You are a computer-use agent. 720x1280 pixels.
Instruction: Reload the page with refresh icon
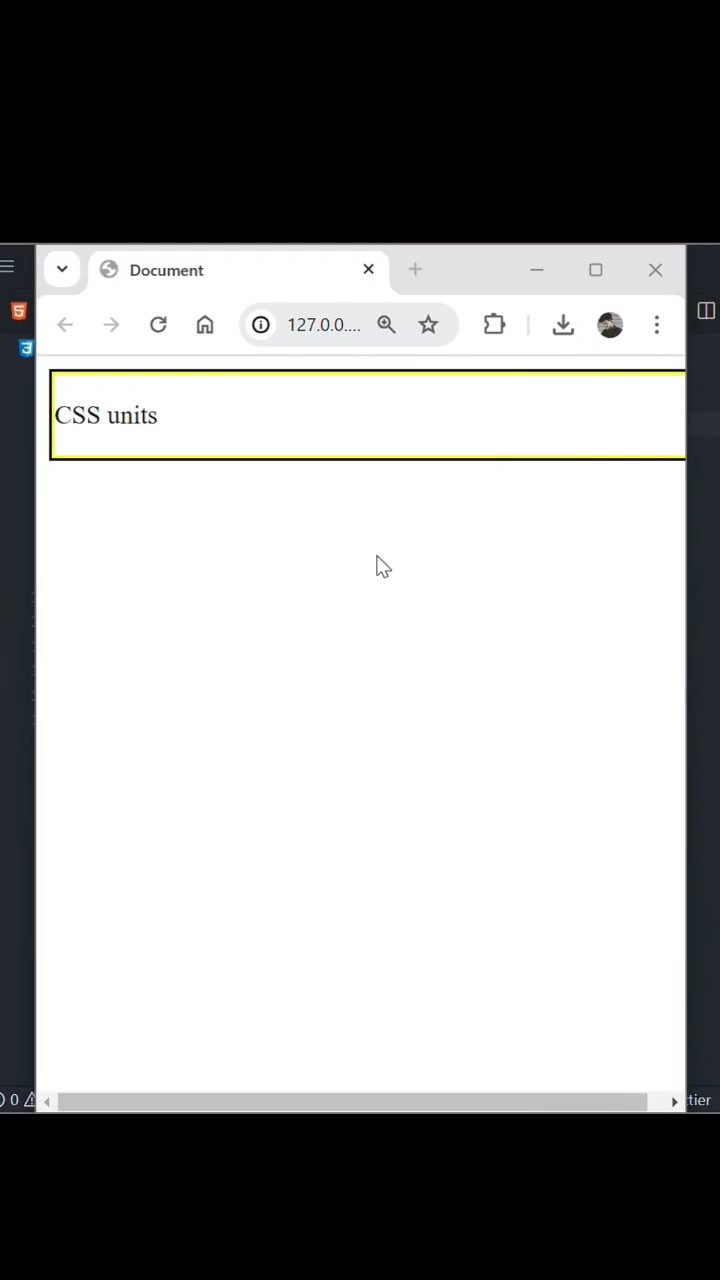158,324
